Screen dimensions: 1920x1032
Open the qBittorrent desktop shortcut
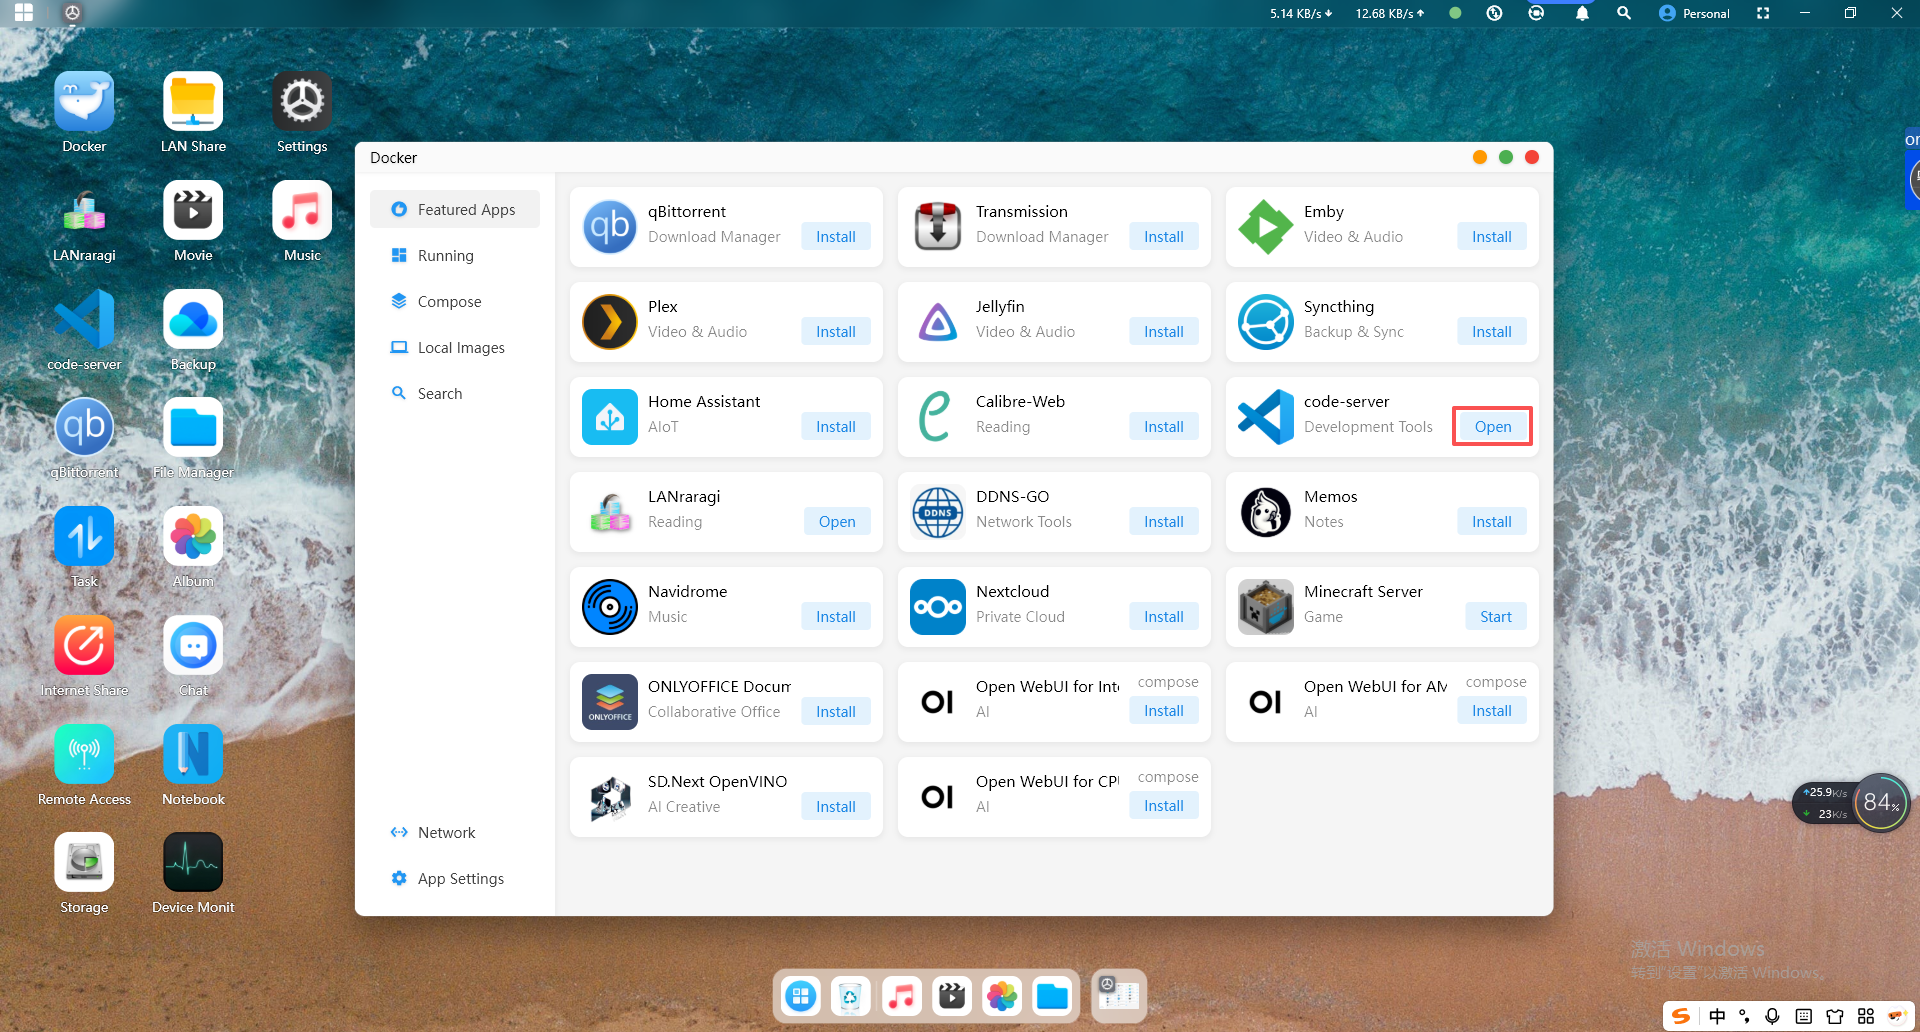pyautogui.click(x=84, y=428)
